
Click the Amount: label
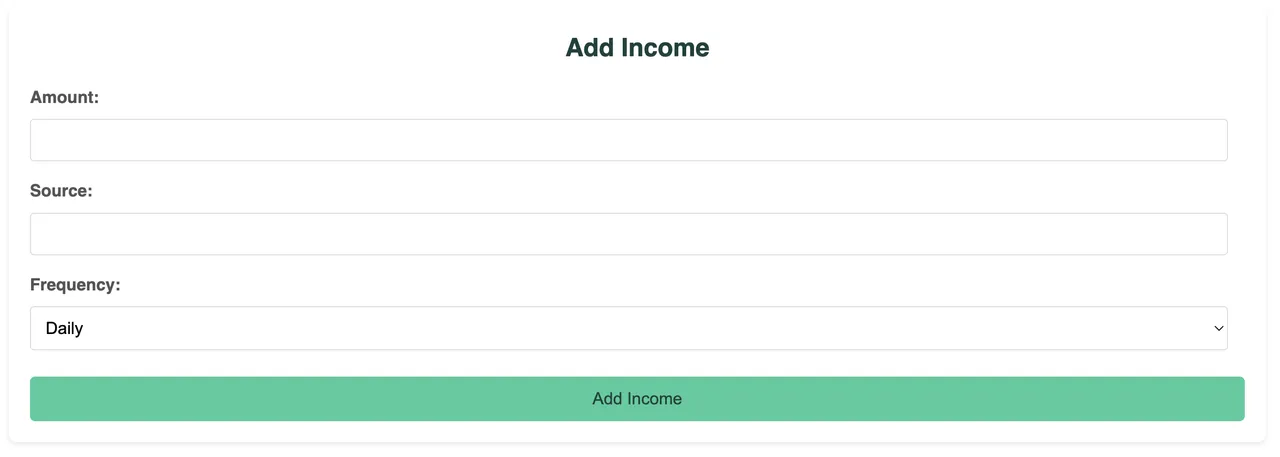65,97
